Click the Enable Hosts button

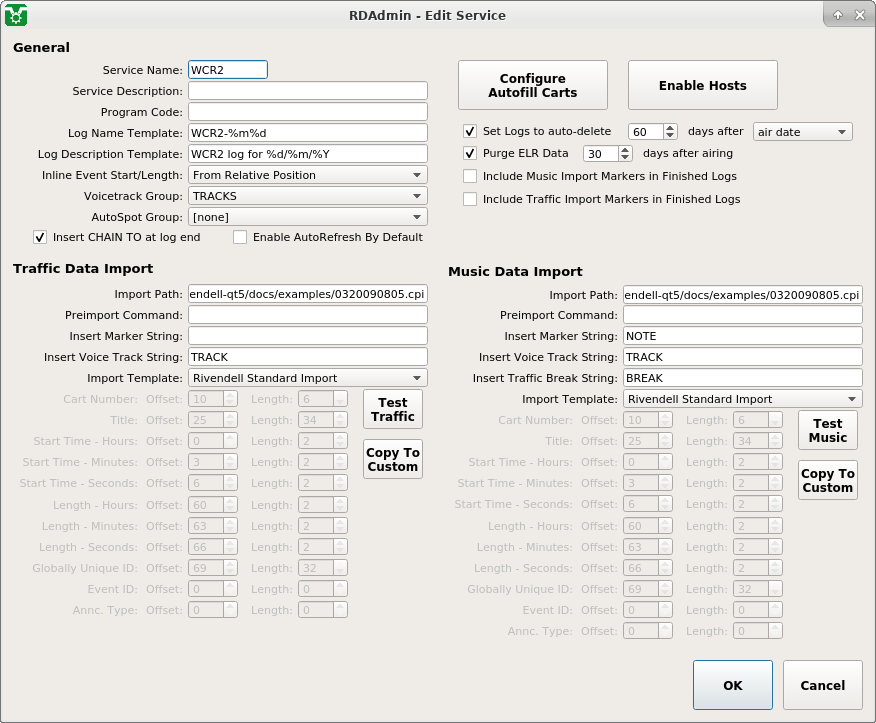pos(702,85)
